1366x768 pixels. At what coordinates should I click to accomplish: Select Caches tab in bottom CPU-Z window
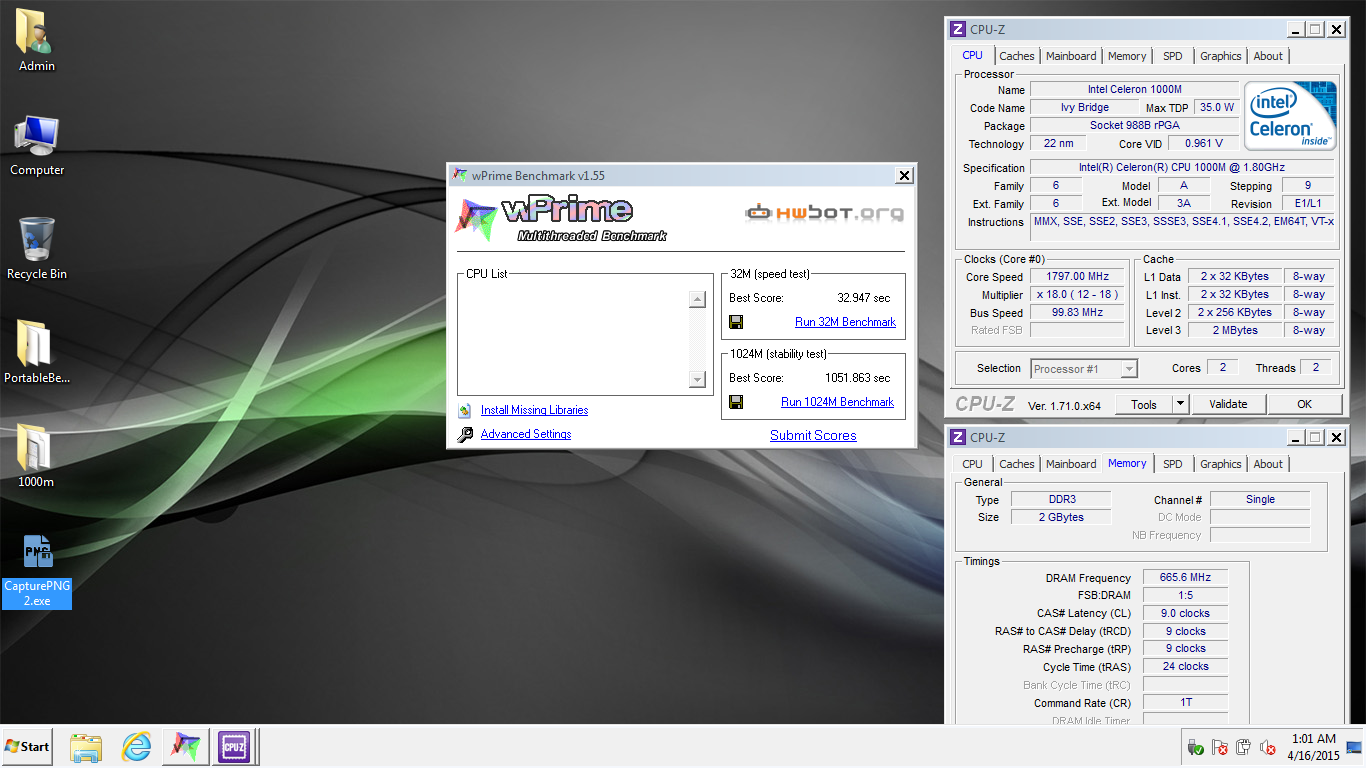[1017, 464]
